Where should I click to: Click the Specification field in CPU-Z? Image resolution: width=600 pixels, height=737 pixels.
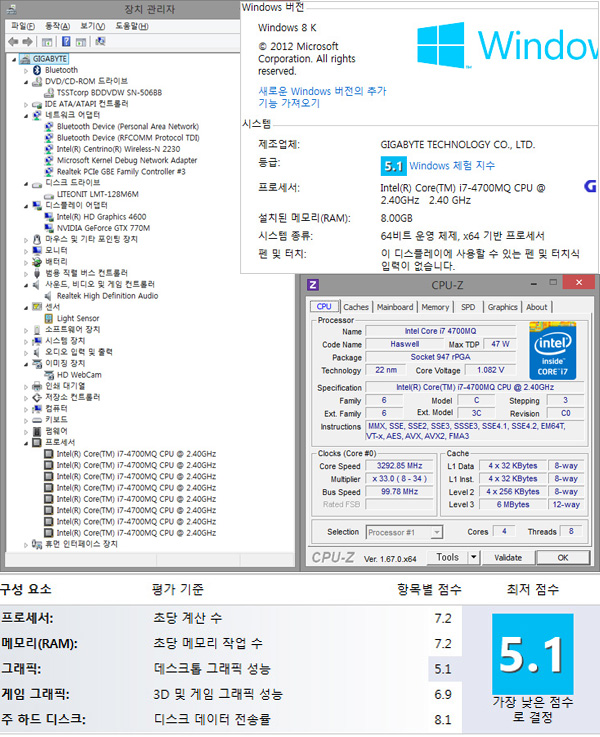(475, 387)
